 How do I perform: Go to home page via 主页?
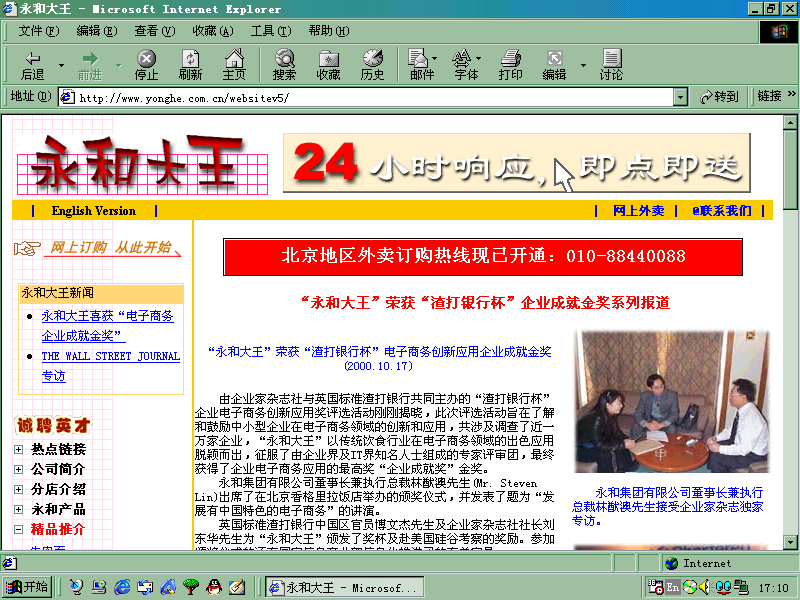point(234,65)
